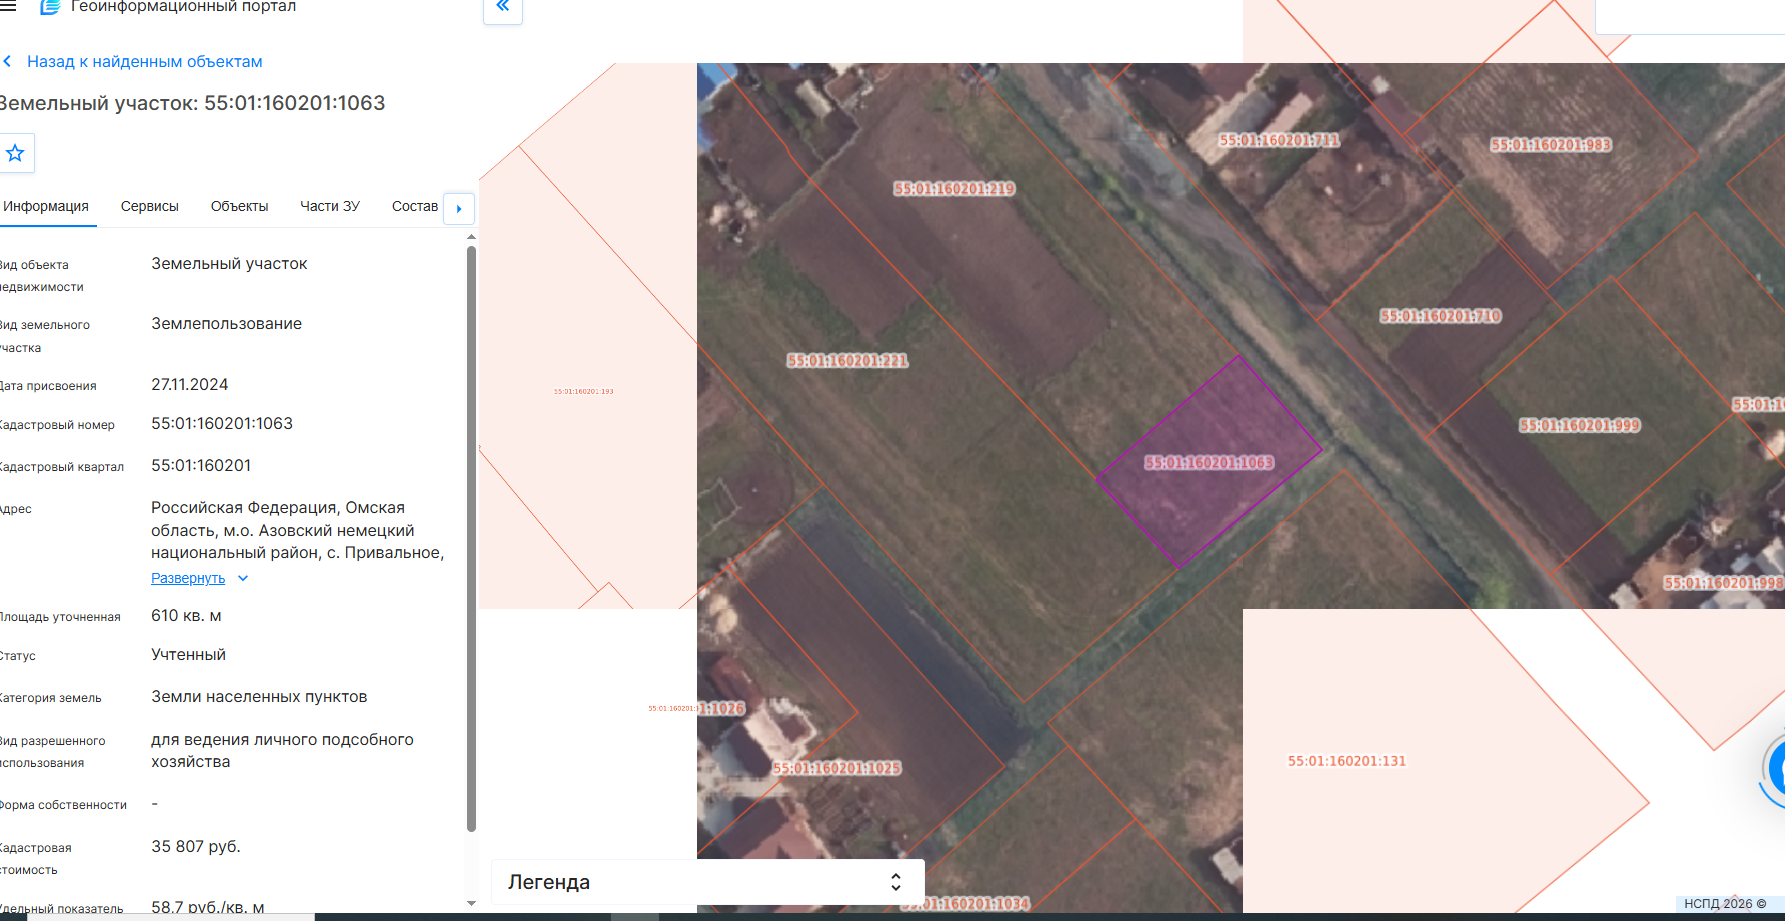Image resolution: width=1785 pixels, height=921 pixels.
Task: Expand the address with Развернуть link
Action: [x=188, y=578]
